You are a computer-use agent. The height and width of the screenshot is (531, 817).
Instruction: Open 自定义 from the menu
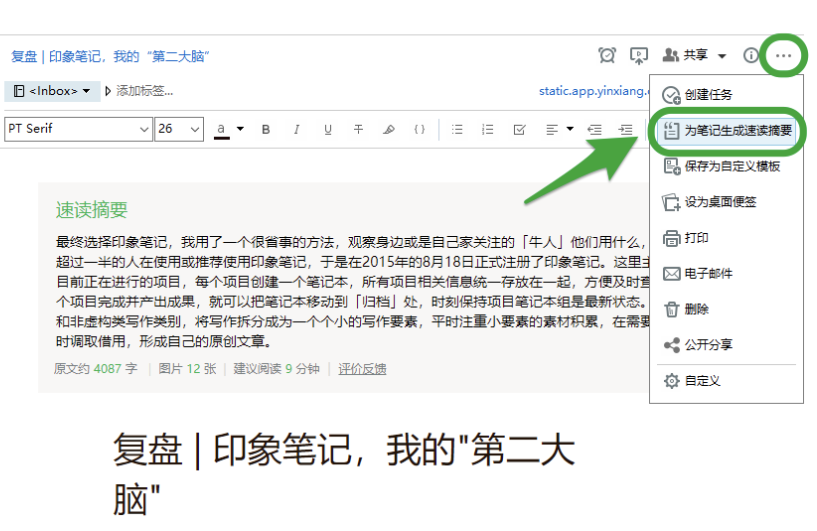(x=726, y=381)
